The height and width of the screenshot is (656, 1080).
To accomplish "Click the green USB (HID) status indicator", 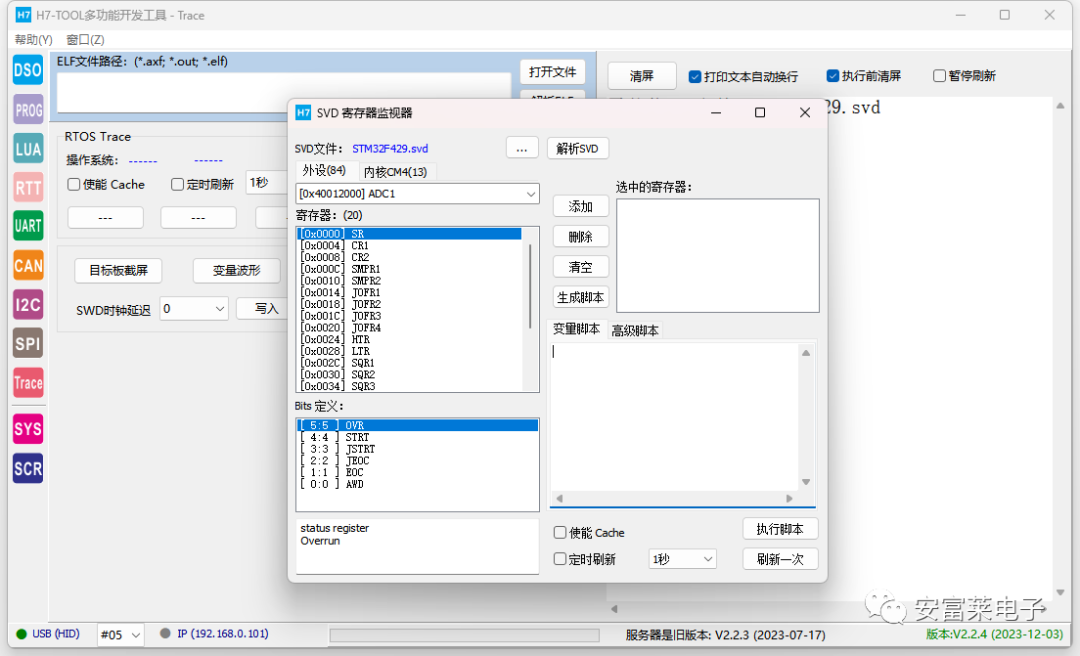I will (x=21, y=634).
